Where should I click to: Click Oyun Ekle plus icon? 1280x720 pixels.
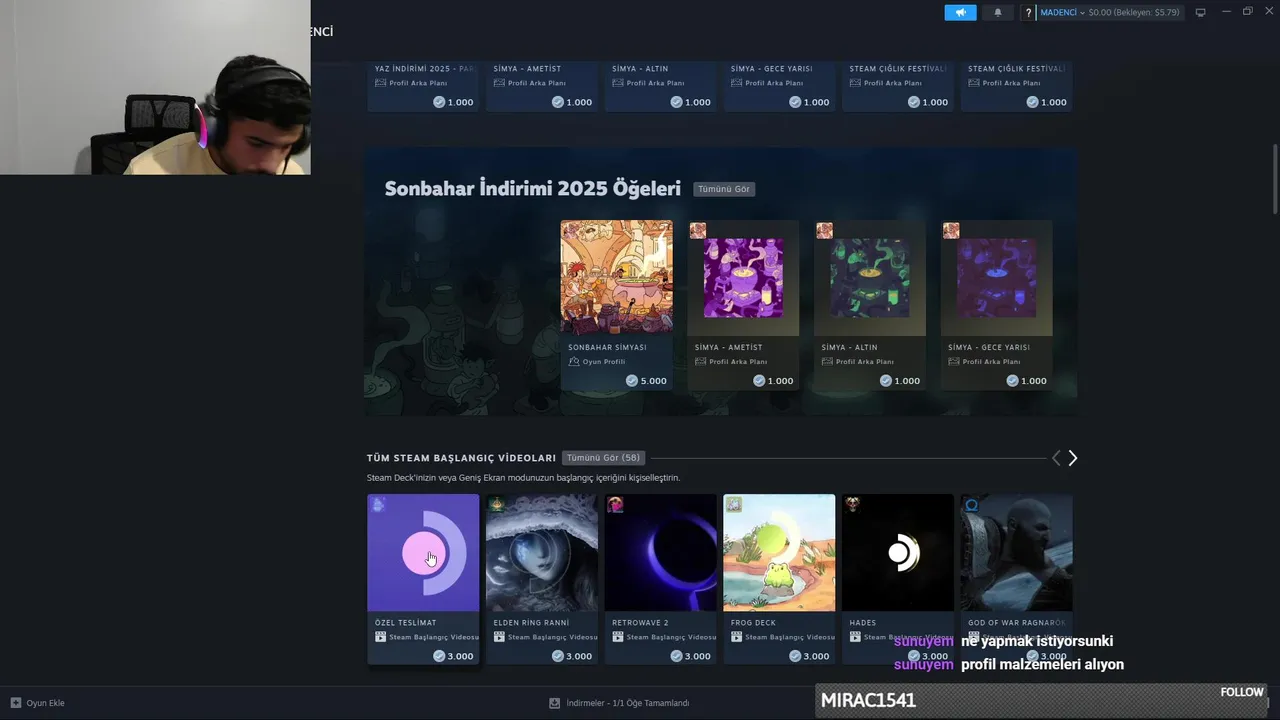(x=16, y=703)
